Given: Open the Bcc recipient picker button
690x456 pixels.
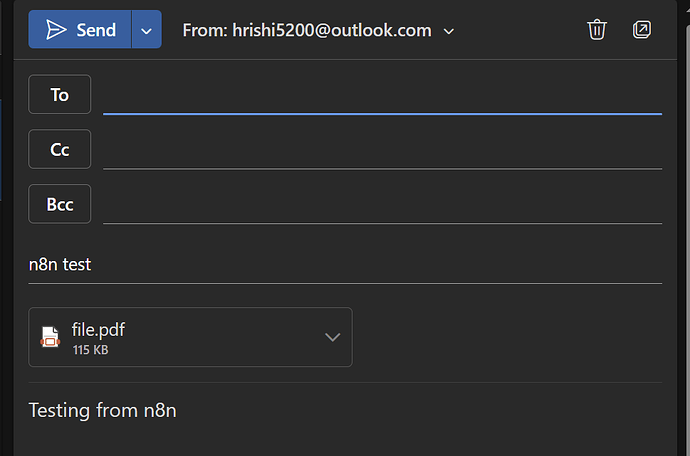Looking at the screenshot, I should click(x=60, y=204).
